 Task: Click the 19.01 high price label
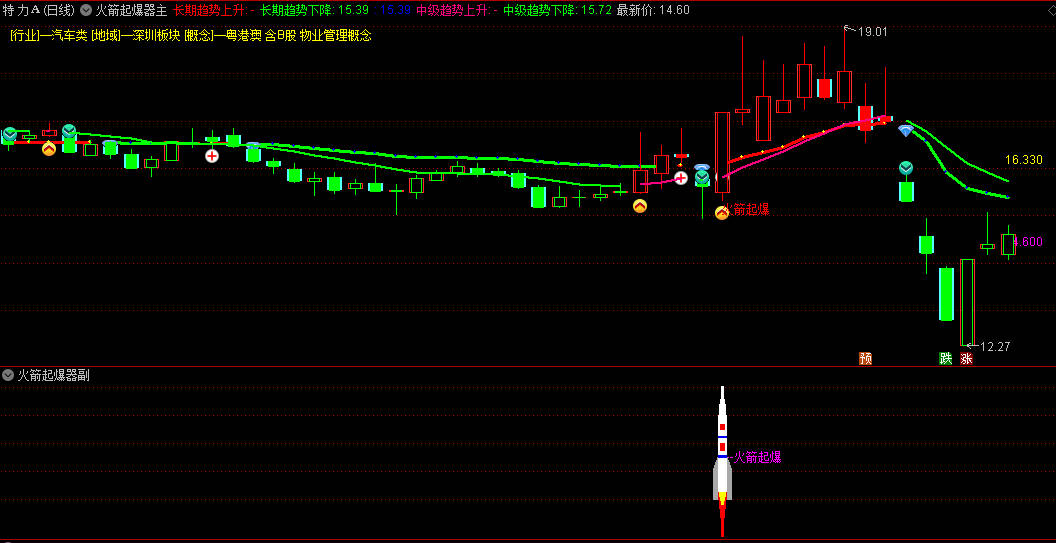[872, 31]
